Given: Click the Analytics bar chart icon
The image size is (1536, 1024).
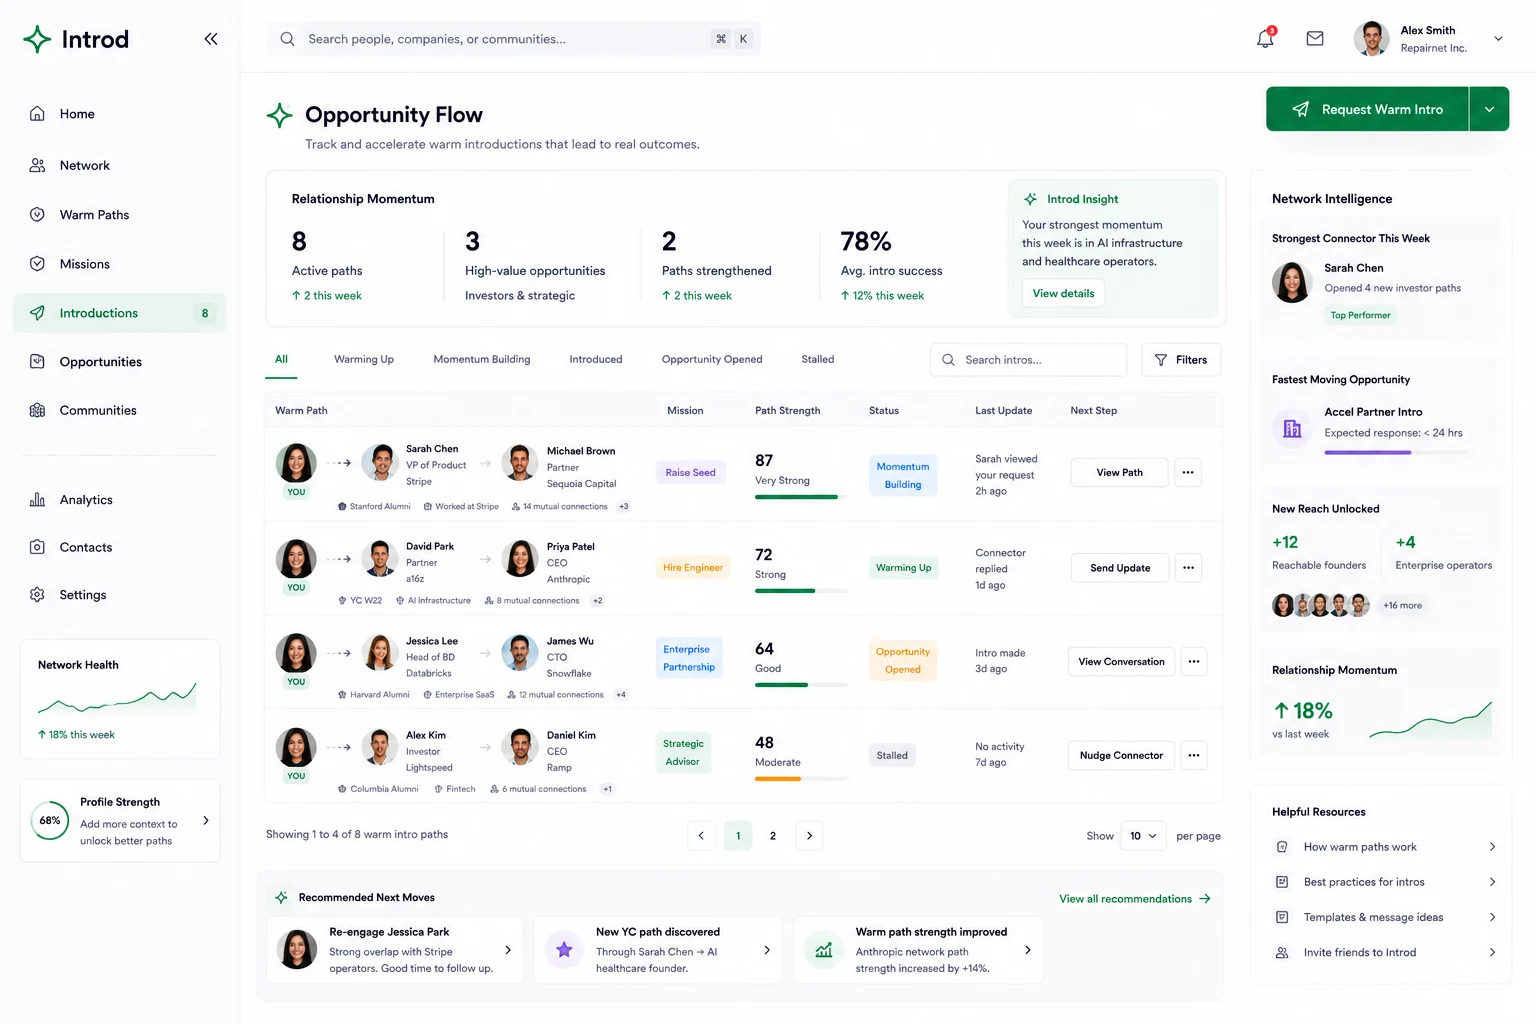Looking at the screenshot, I should pyautogui.click(x=37, y=499).
